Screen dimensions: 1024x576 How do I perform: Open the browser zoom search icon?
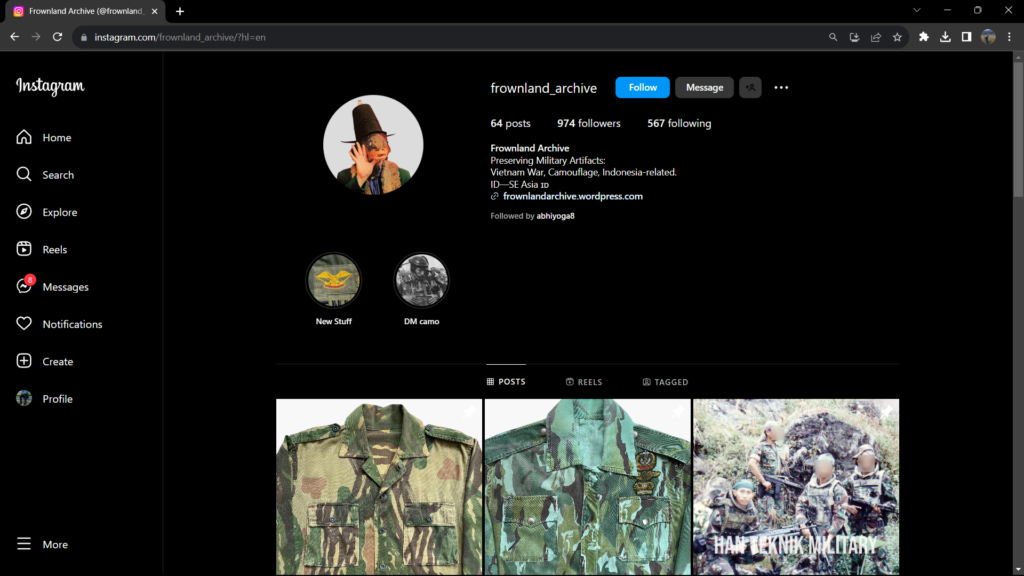[x=833, y=37]
